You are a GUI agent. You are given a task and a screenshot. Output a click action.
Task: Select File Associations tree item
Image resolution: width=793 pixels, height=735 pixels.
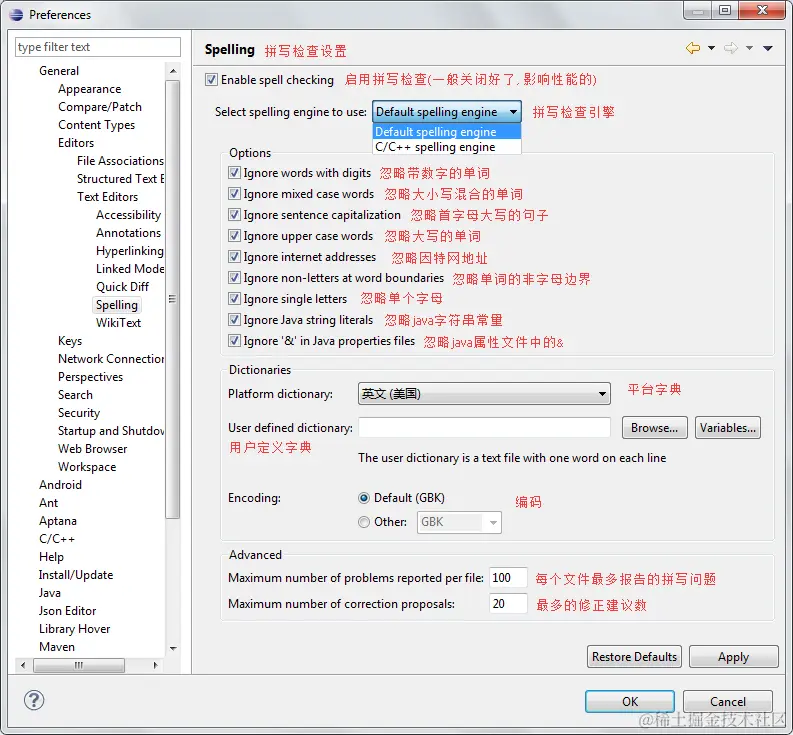point(120,161)
